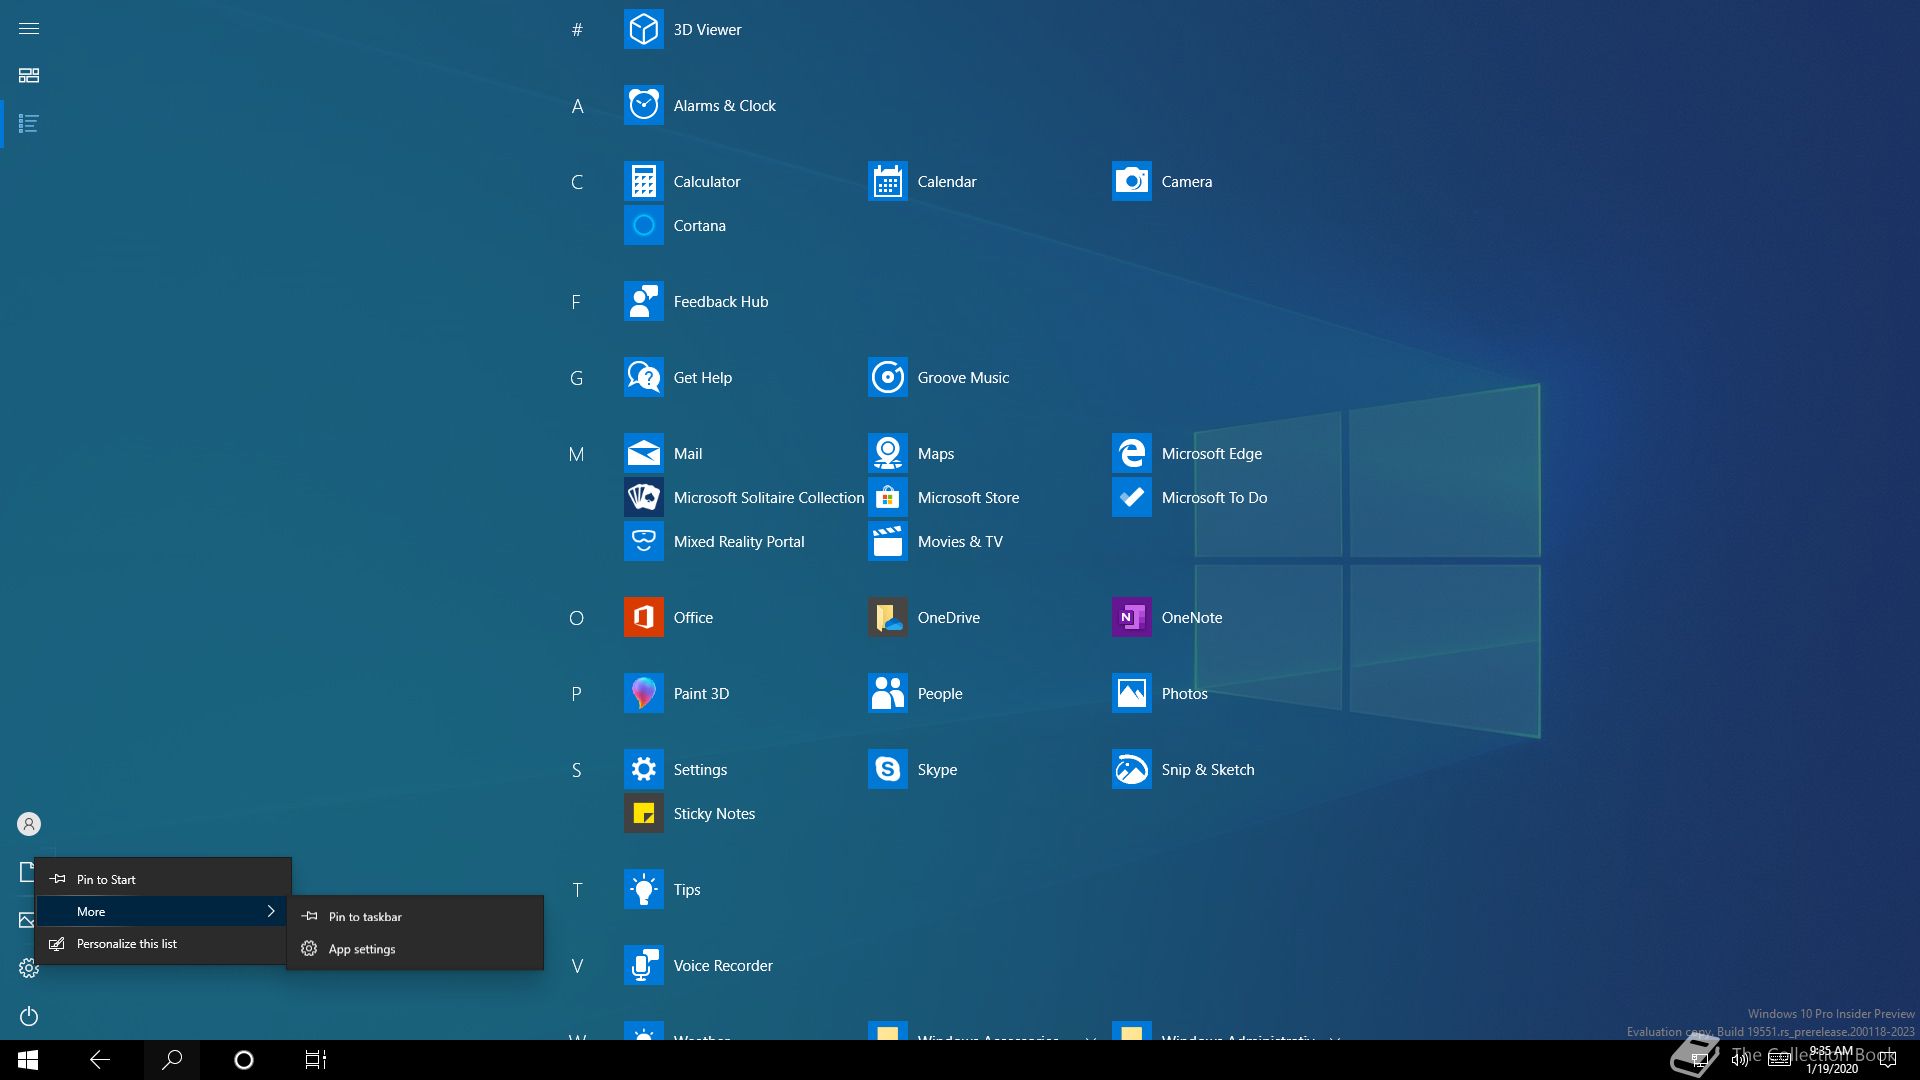Select Pin to Start in context menu
The image size is (1920, 1080).
click(x=163, y=879)
